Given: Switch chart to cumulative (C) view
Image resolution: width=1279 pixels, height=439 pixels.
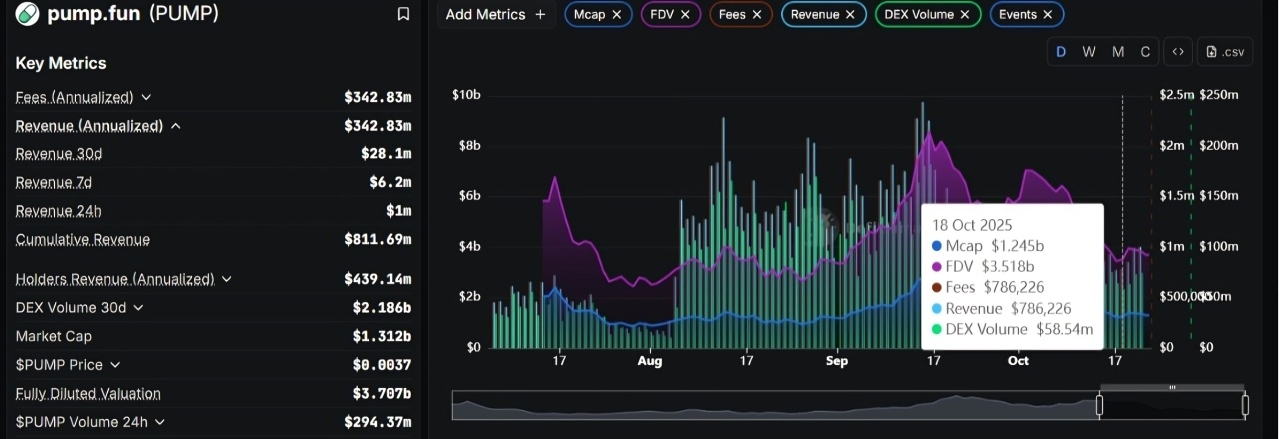Looking at the screenshot, I should coord(1146,52).
